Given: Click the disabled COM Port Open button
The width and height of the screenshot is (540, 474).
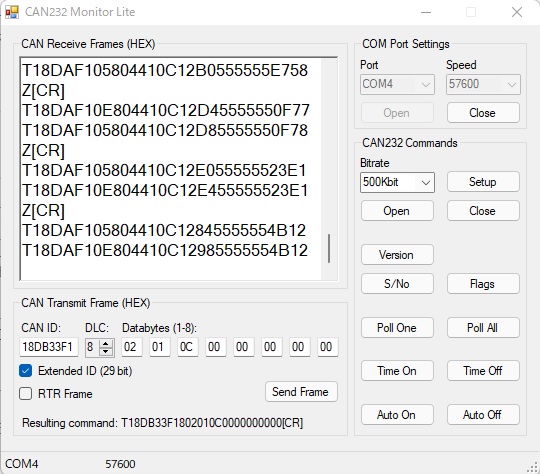Looking at the screenshot, I should [x=397, y=113].
